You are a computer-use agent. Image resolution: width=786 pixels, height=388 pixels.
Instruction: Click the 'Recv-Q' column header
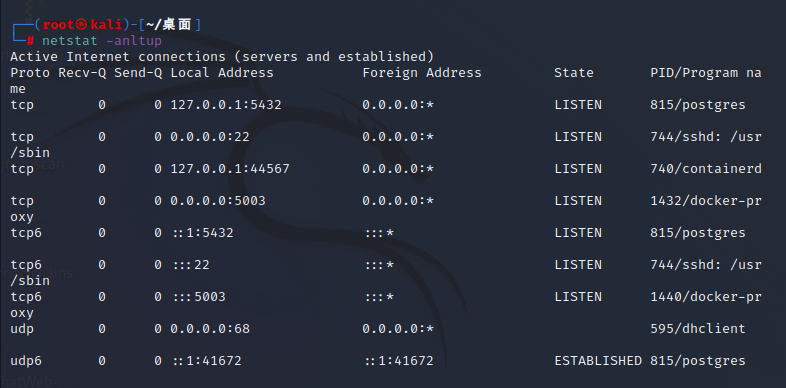(82, 73)
